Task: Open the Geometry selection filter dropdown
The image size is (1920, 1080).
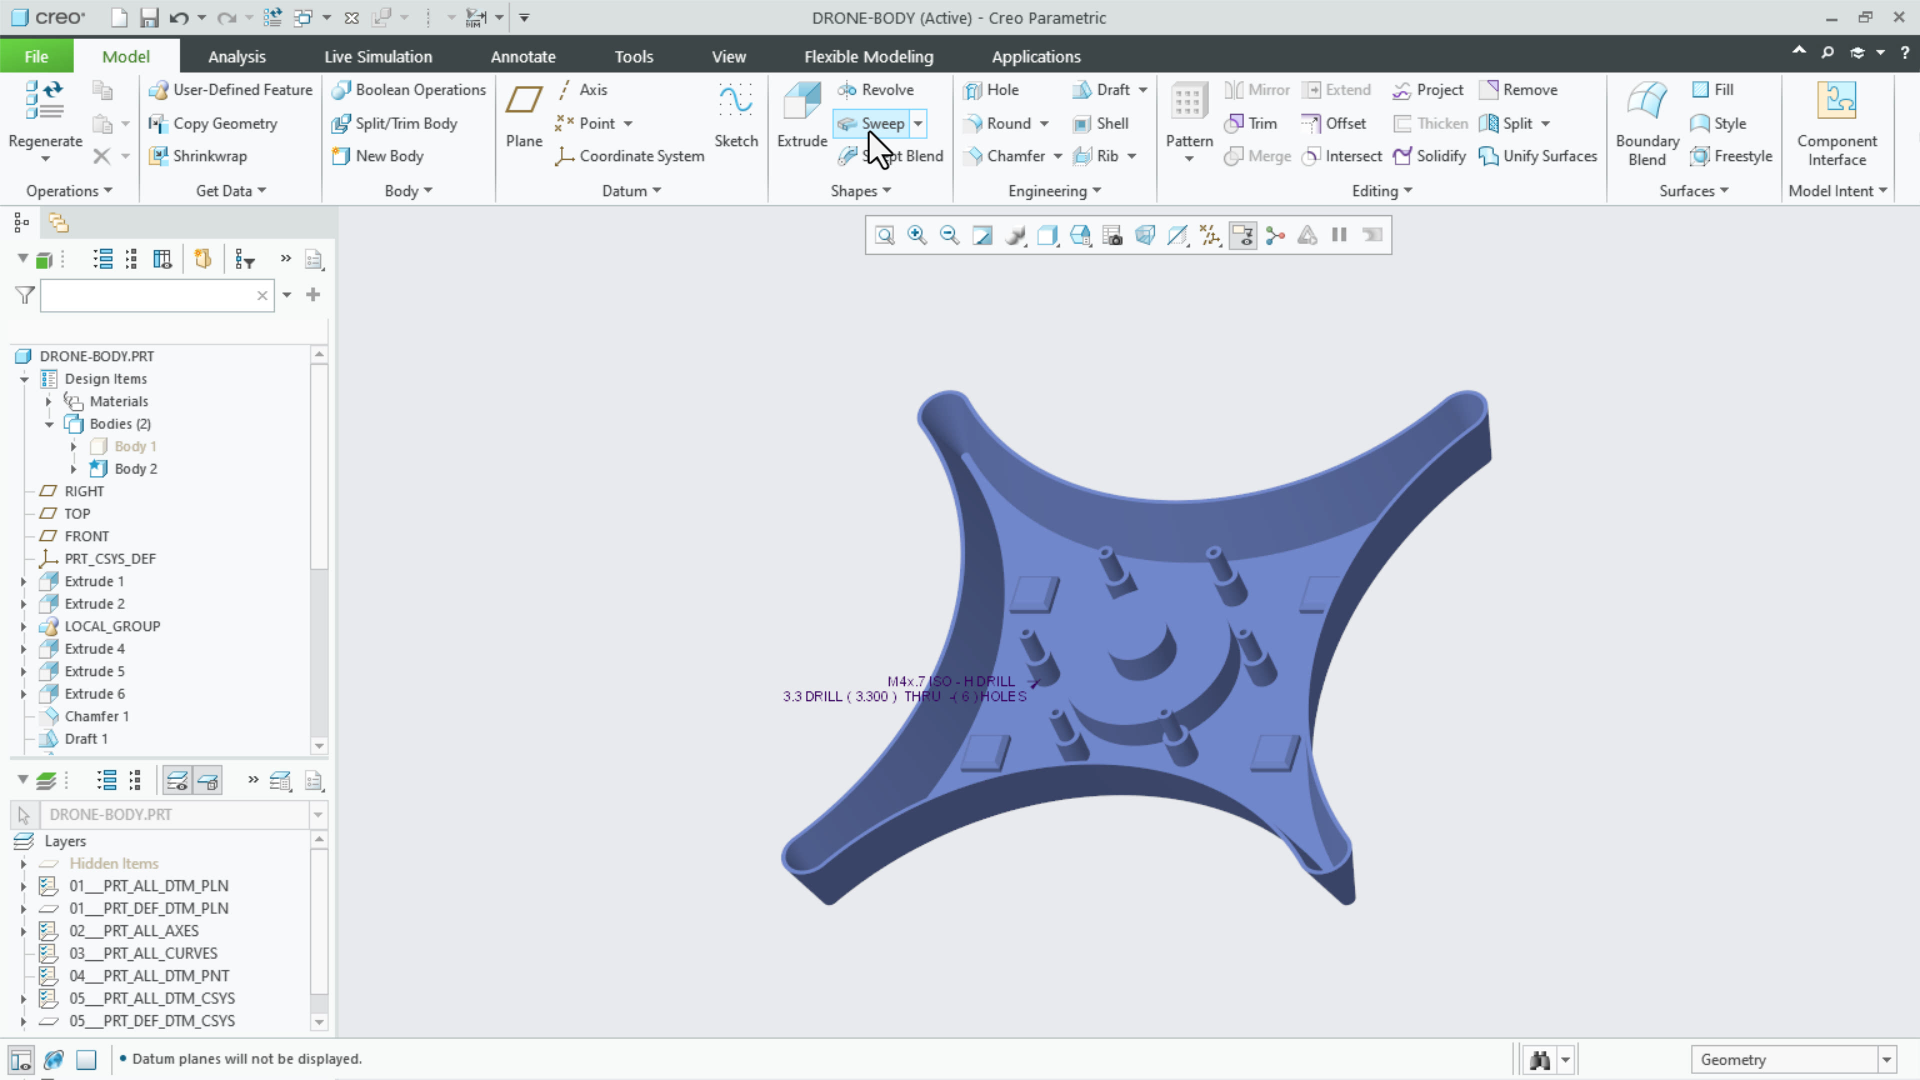Action: pos(1886,1060)
